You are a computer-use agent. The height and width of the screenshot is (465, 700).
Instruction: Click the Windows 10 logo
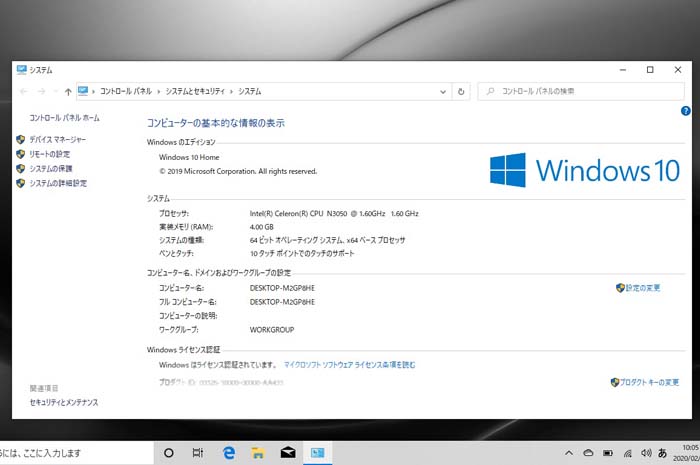[x=585, y=170]
